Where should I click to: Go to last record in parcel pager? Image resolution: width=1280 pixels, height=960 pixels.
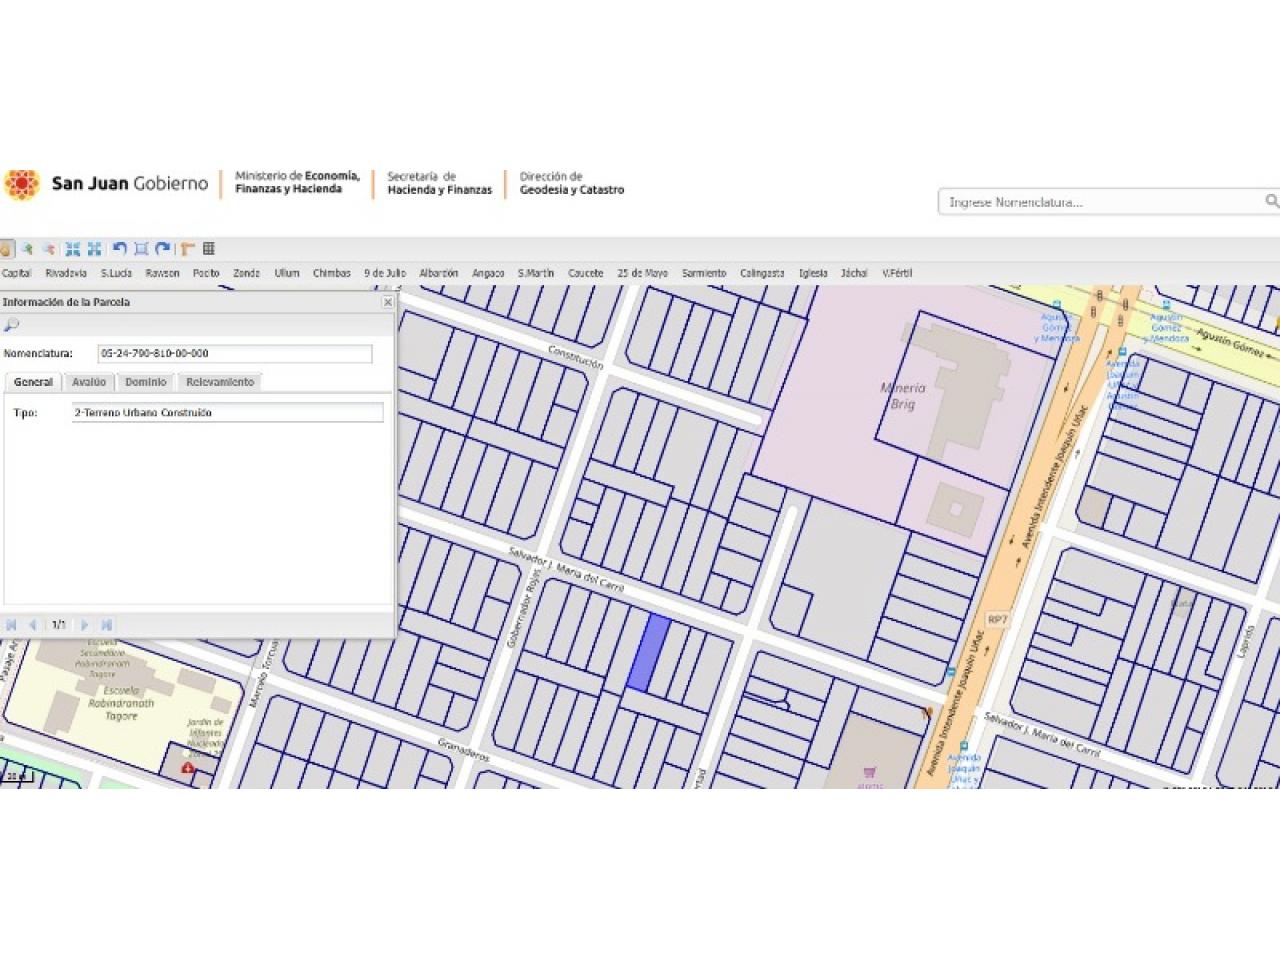tap(106, 625)
